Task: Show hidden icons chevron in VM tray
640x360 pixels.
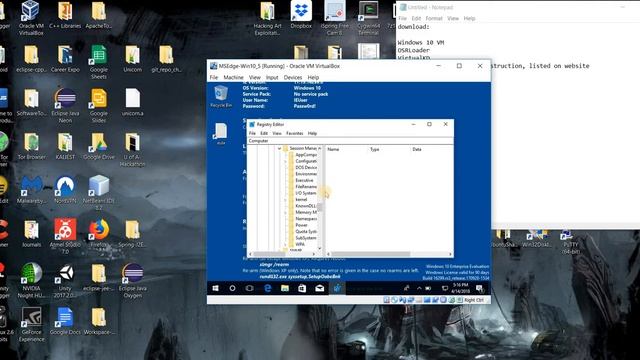Action: coord(419,288)
